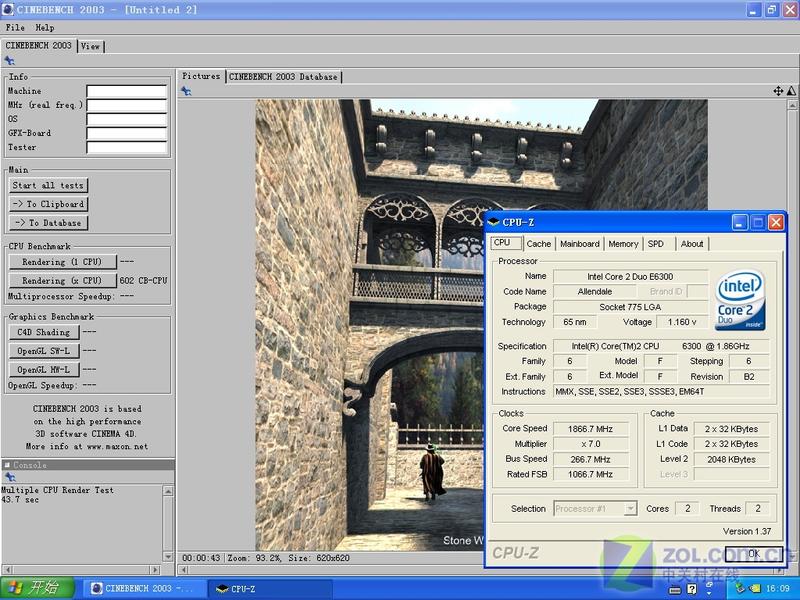
Task: Open the CINEBENCH 2003 Database tab
Action: pyautogui.click(x=283, y=77)
